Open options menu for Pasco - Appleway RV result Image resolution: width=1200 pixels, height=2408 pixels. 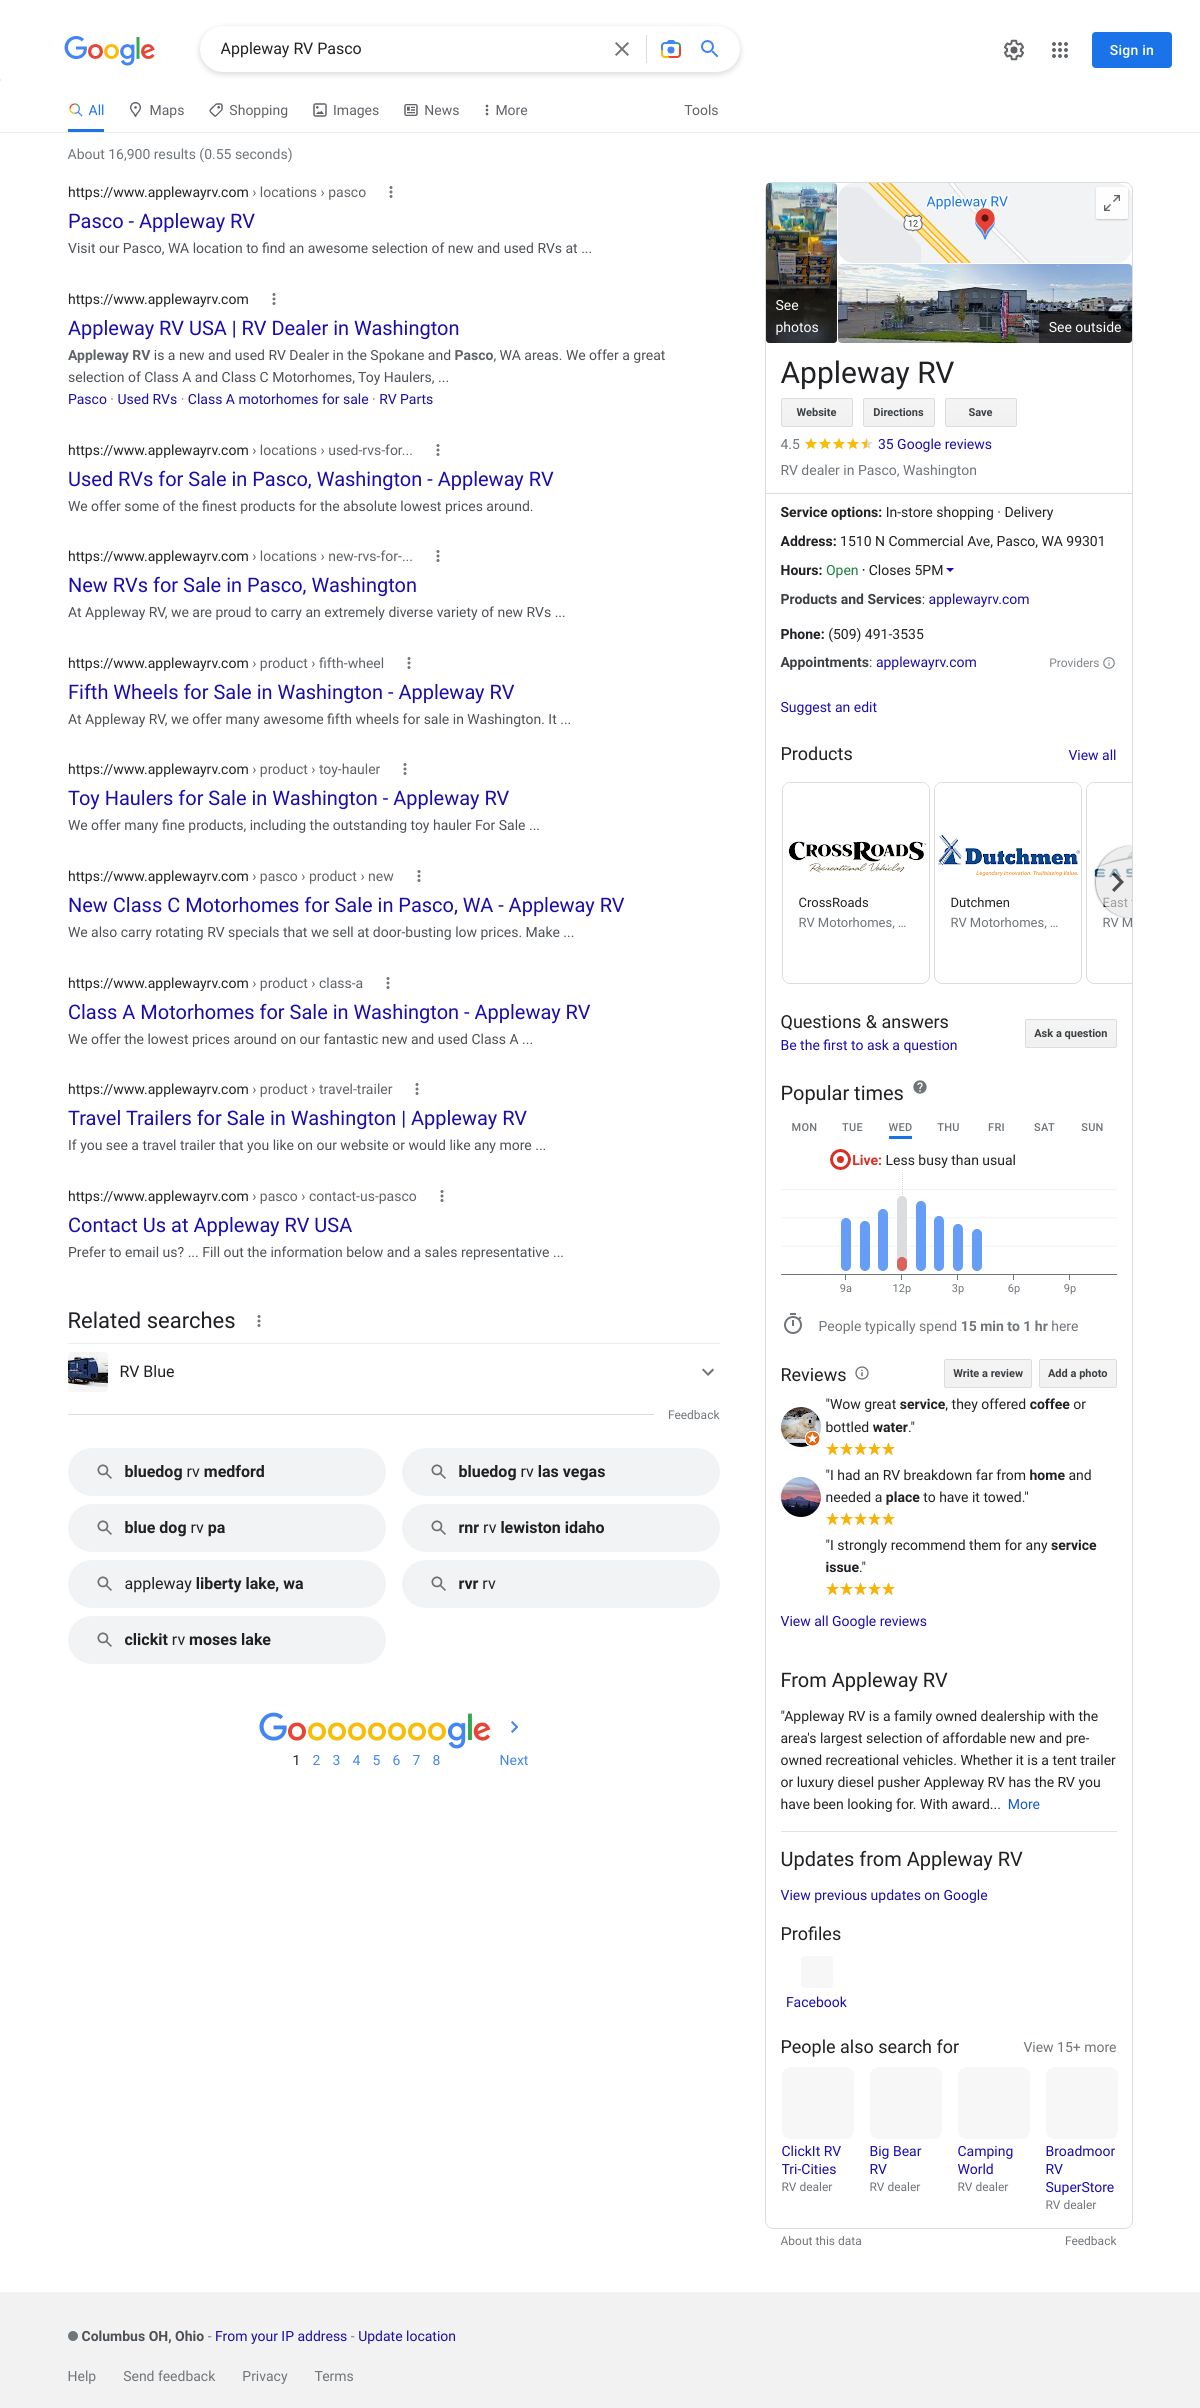391,192
